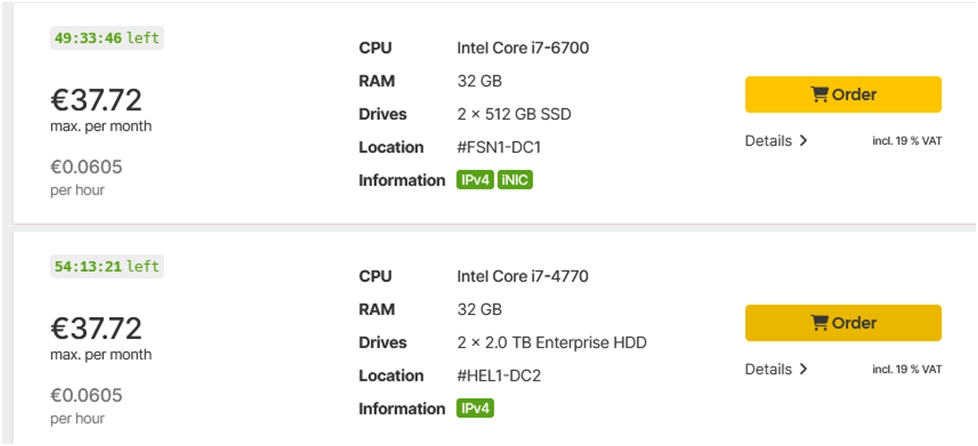
Task: Open the Details link for the HEL1-DC2 server
Action: coord(769,369)
